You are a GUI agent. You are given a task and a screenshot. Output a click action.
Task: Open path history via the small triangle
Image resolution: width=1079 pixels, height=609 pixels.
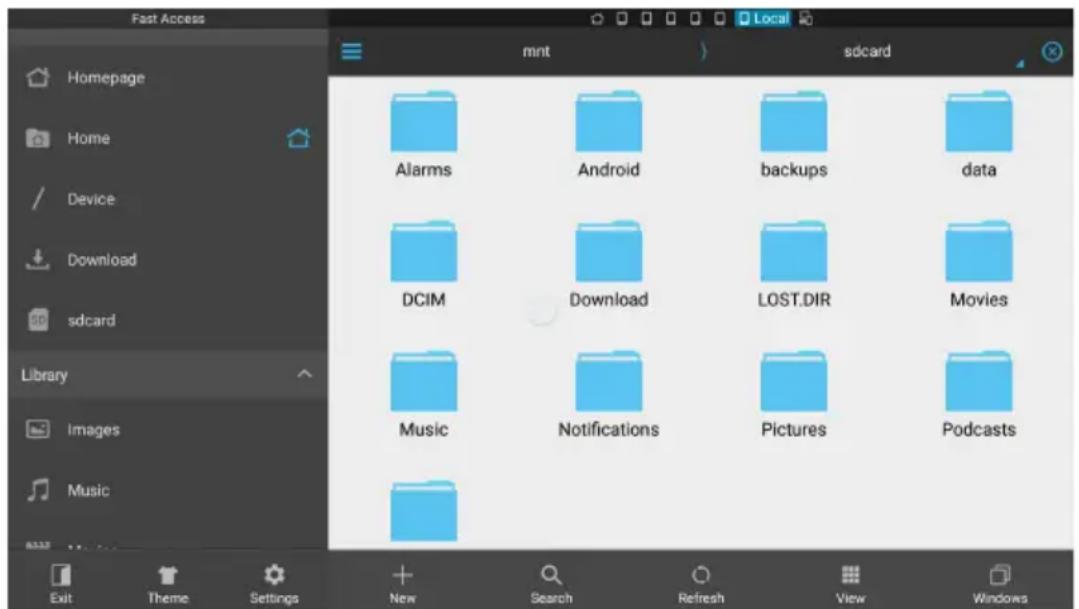(1021, 63)
